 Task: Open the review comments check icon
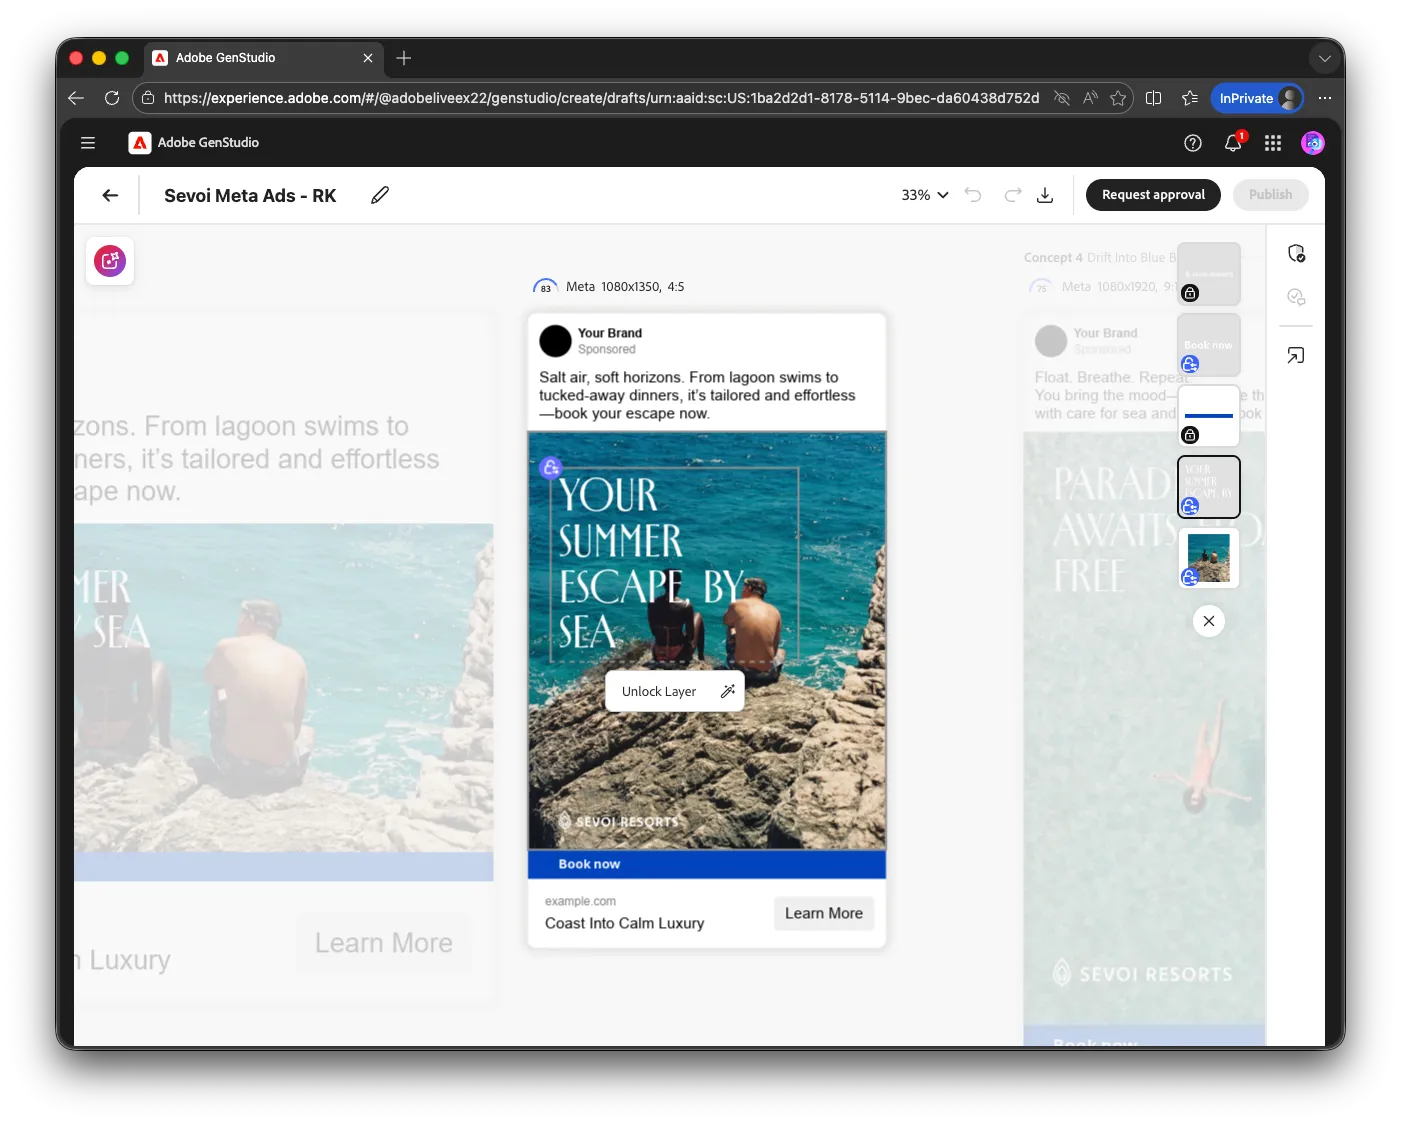click(x=1296, y=297)
